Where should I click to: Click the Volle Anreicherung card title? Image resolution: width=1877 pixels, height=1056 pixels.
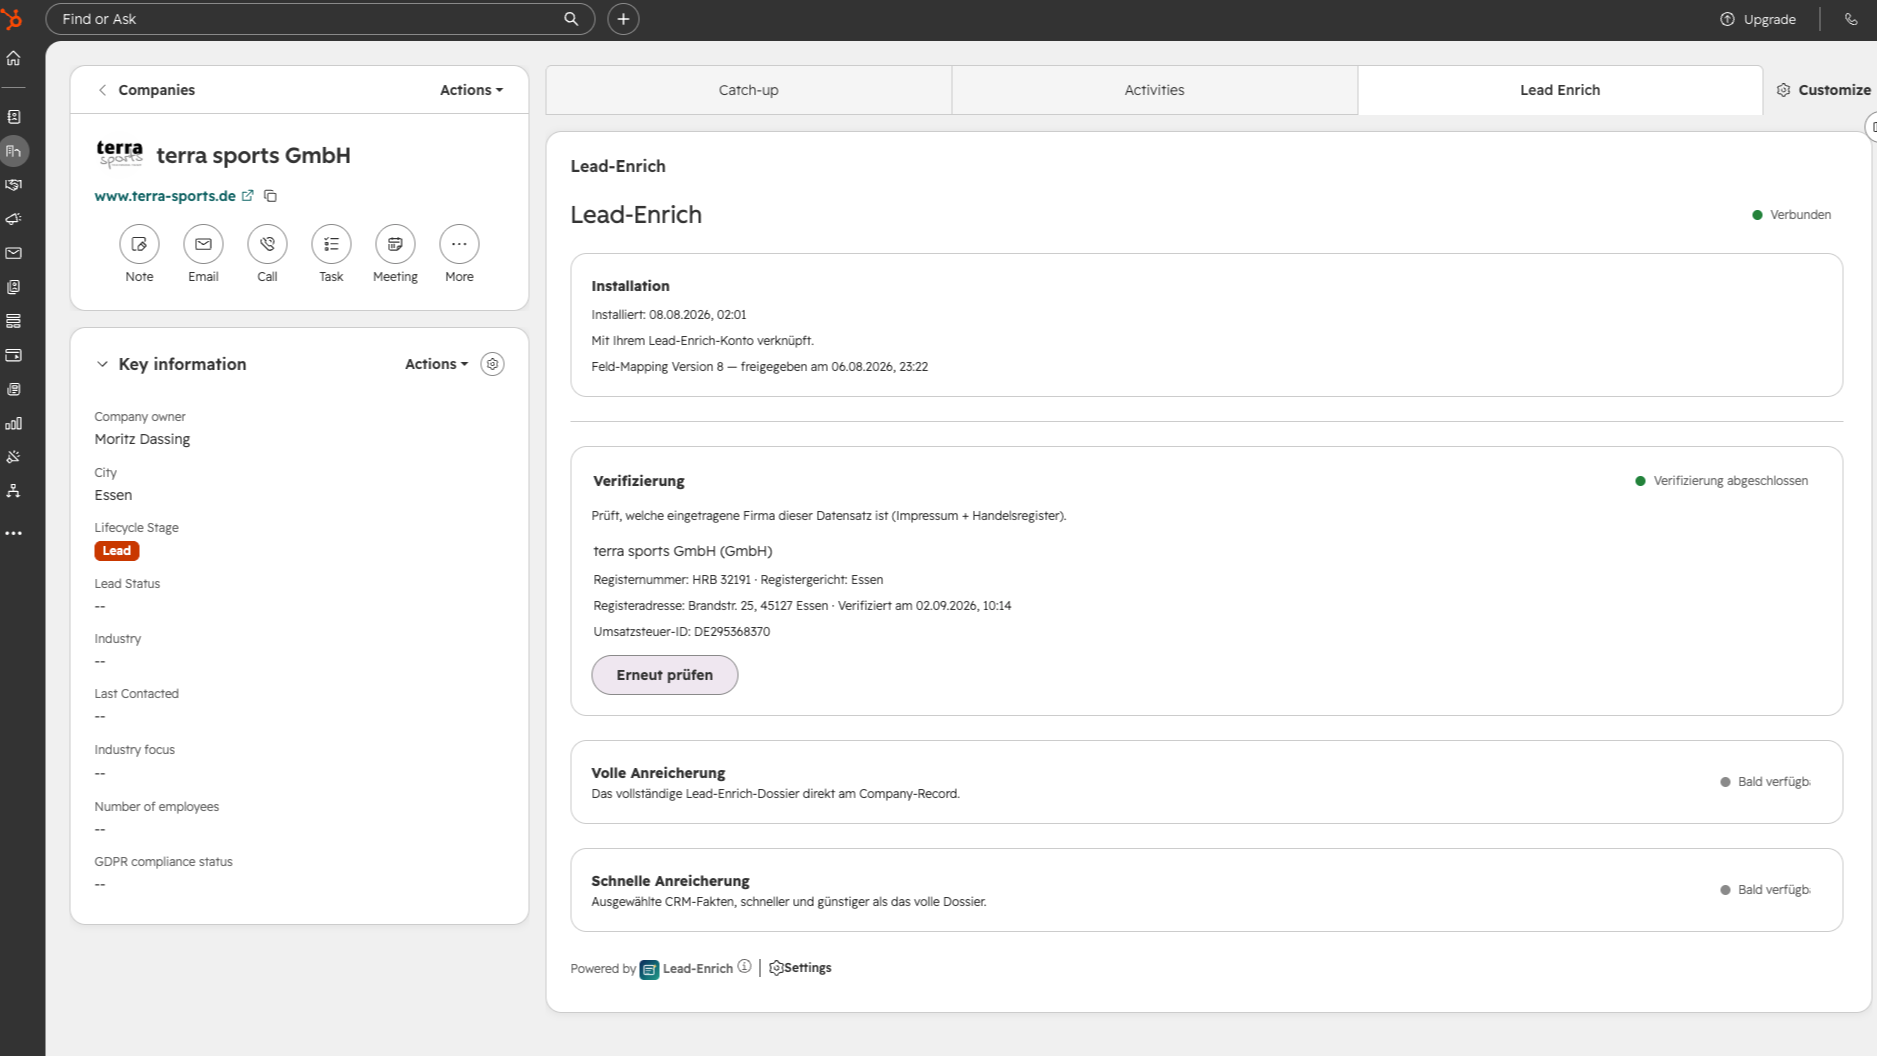click(658, 772)
